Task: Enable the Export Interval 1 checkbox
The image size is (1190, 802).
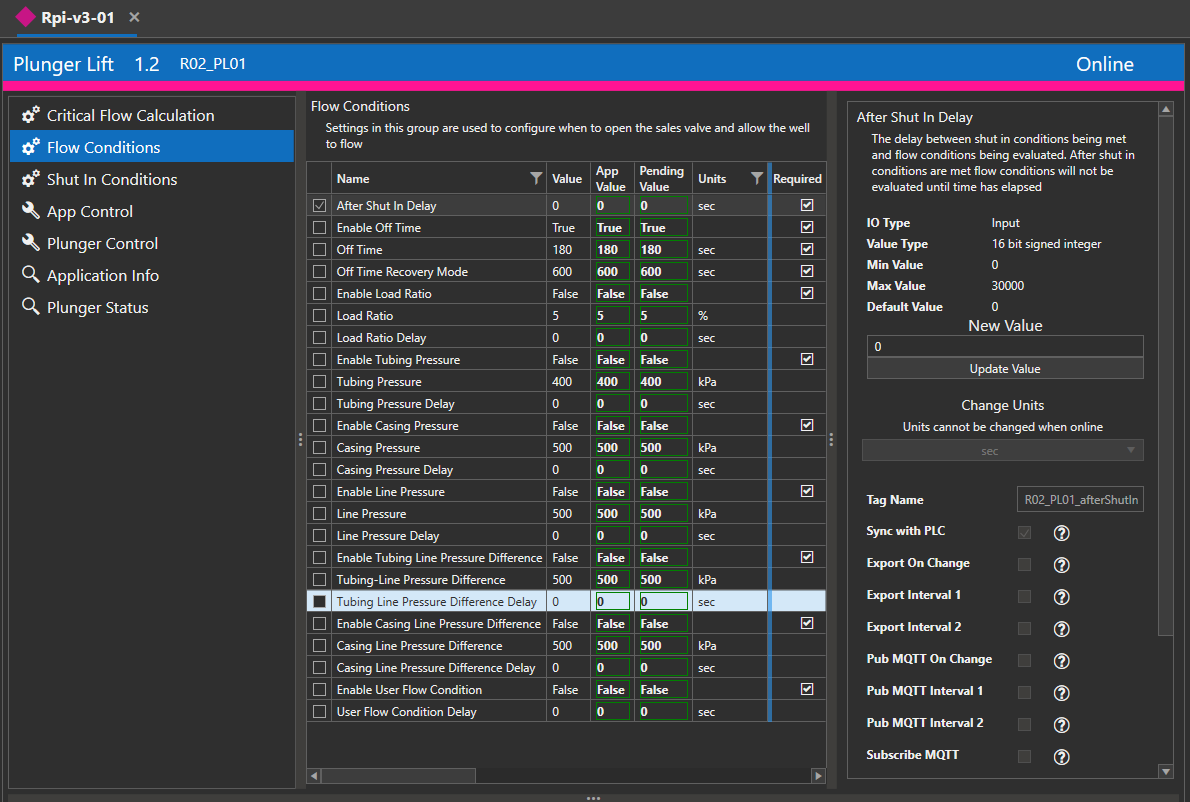Action: (1024, 597)
